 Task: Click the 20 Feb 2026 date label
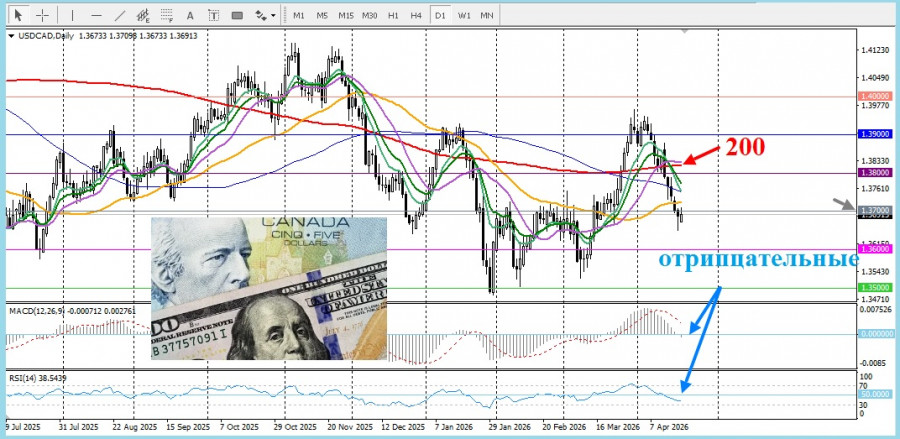[562, 428]
